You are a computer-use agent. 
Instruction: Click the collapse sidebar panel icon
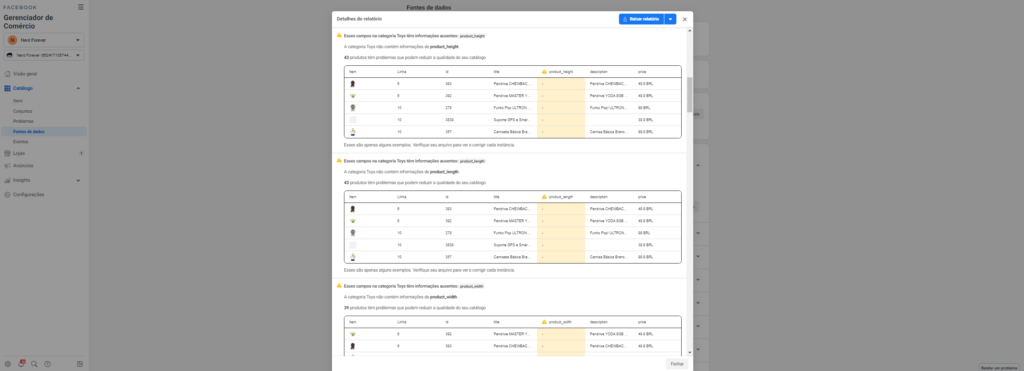80,364
